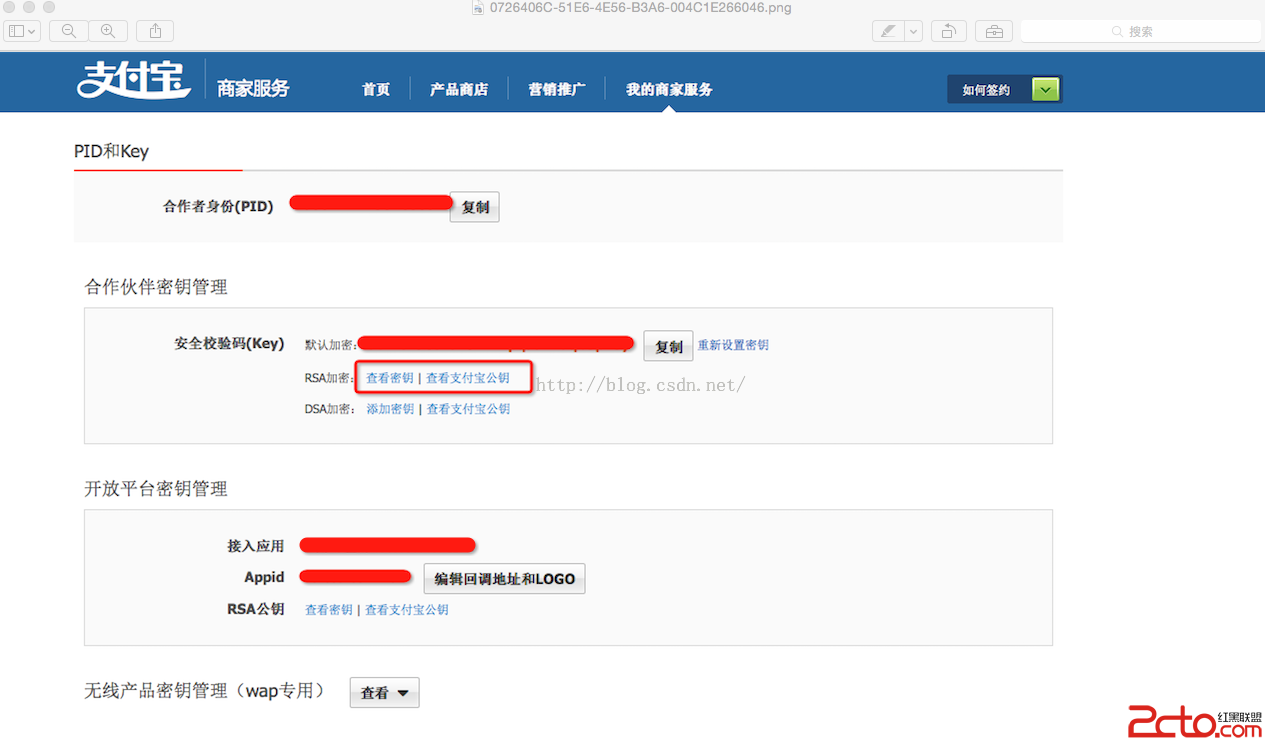Zoom out with the Preview toolbar
This screenshot has width=1265, height=748.
point(69,31)
